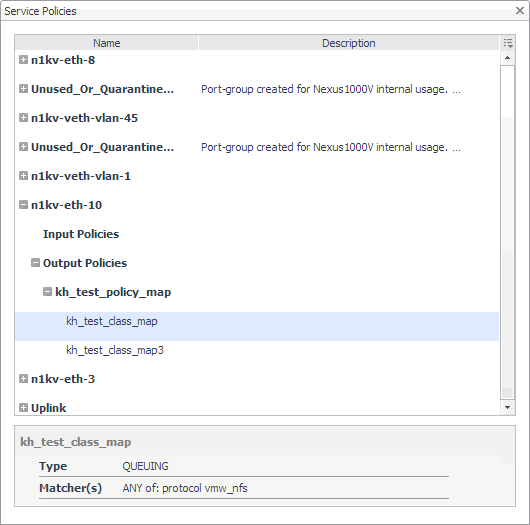
Task: Expand the Unused_Or_Quarantine node below n1kv-veth-vlan-45
Action: (x=23, y=147)
